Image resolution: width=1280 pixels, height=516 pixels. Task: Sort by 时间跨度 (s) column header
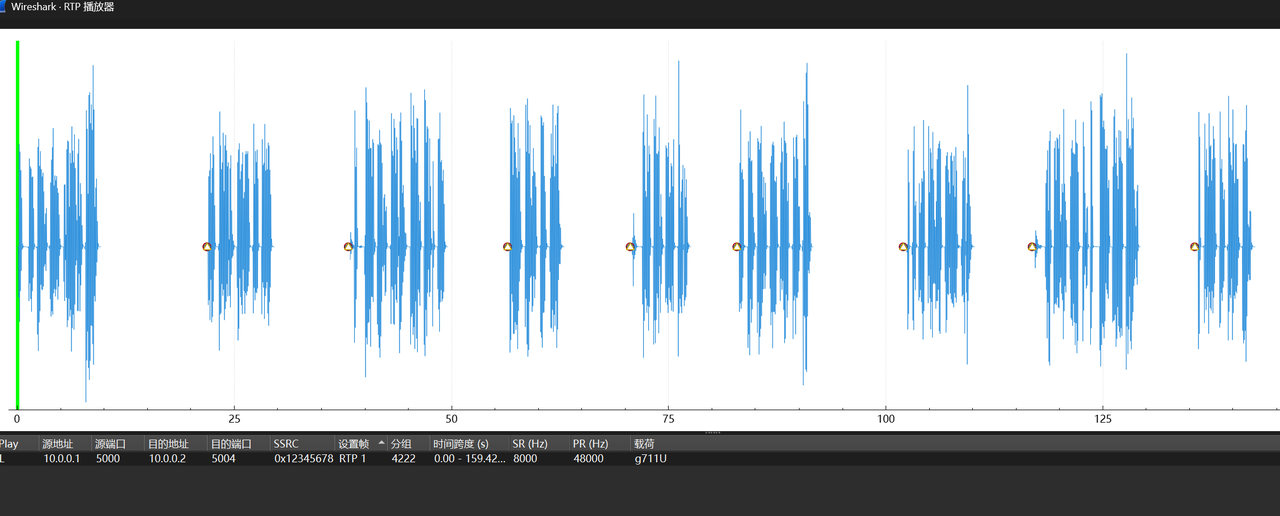coord(460,443)
